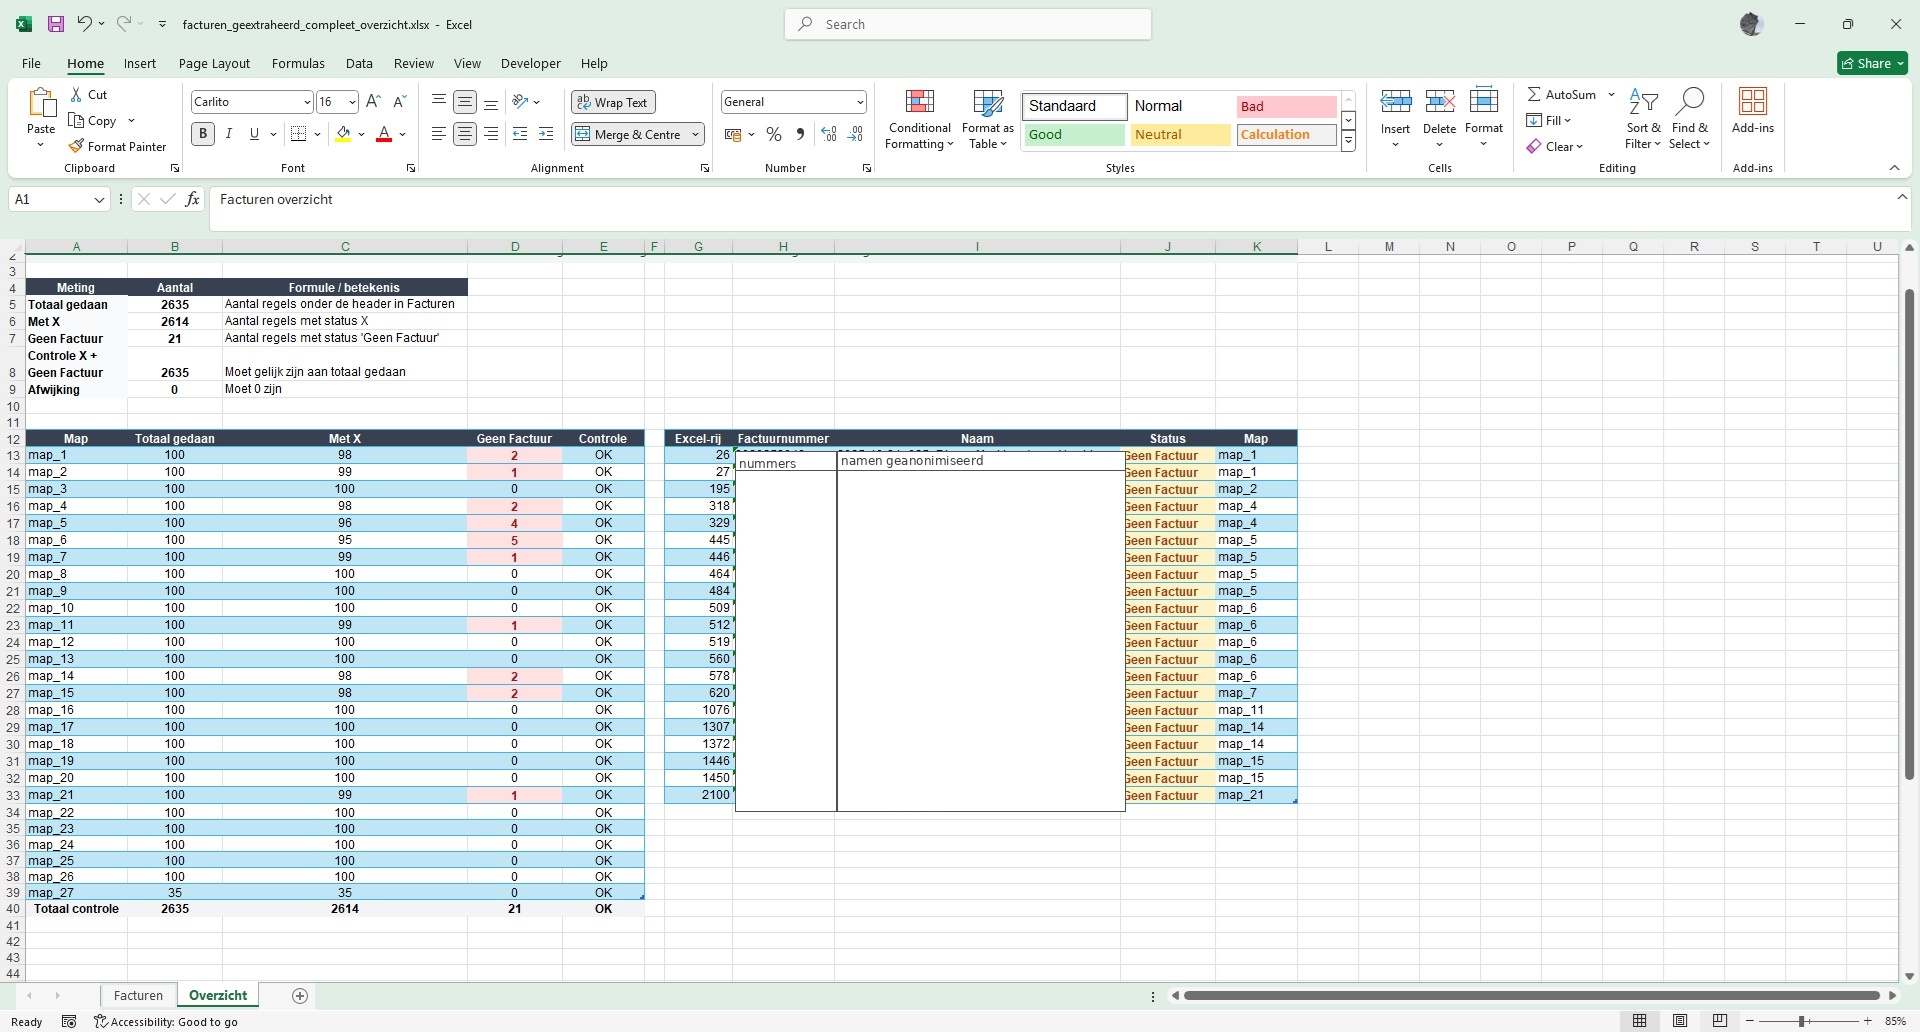Switch to the Facturen sheet tab
Screen dimensions: 1920x1032
point(138,995)
